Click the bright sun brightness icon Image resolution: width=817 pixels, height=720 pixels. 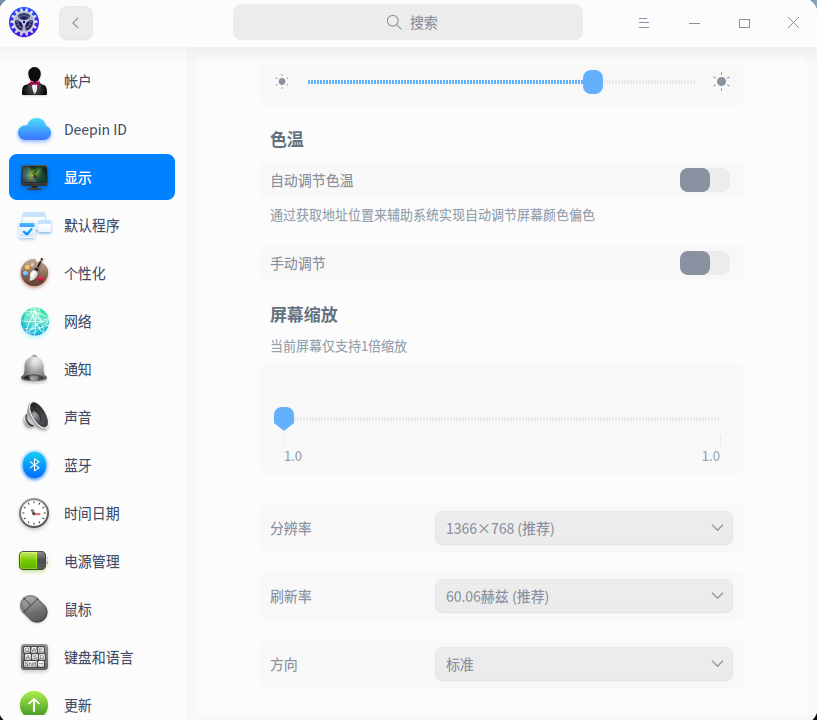[721, 82]
